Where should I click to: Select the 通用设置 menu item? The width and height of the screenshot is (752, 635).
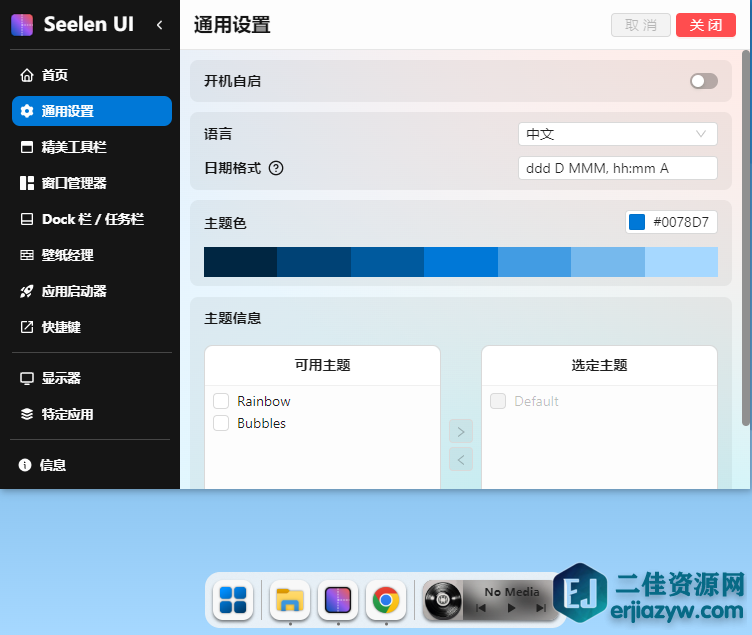92,111
